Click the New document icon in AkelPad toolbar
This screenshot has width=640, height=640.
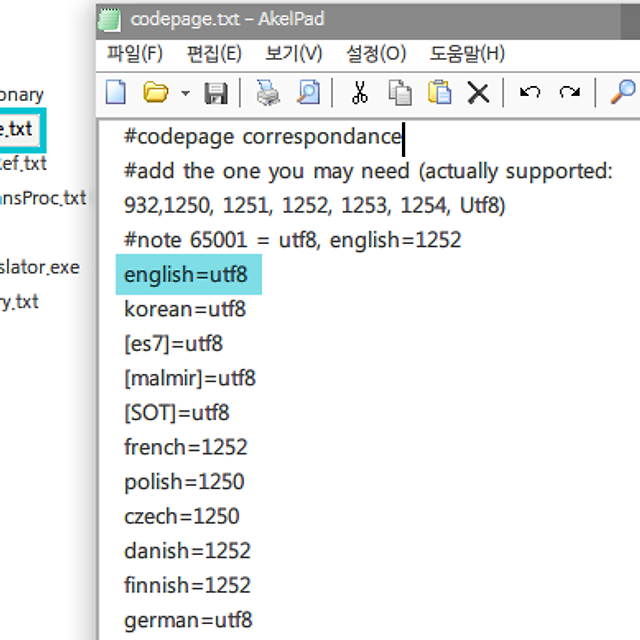tap(116, 92)
